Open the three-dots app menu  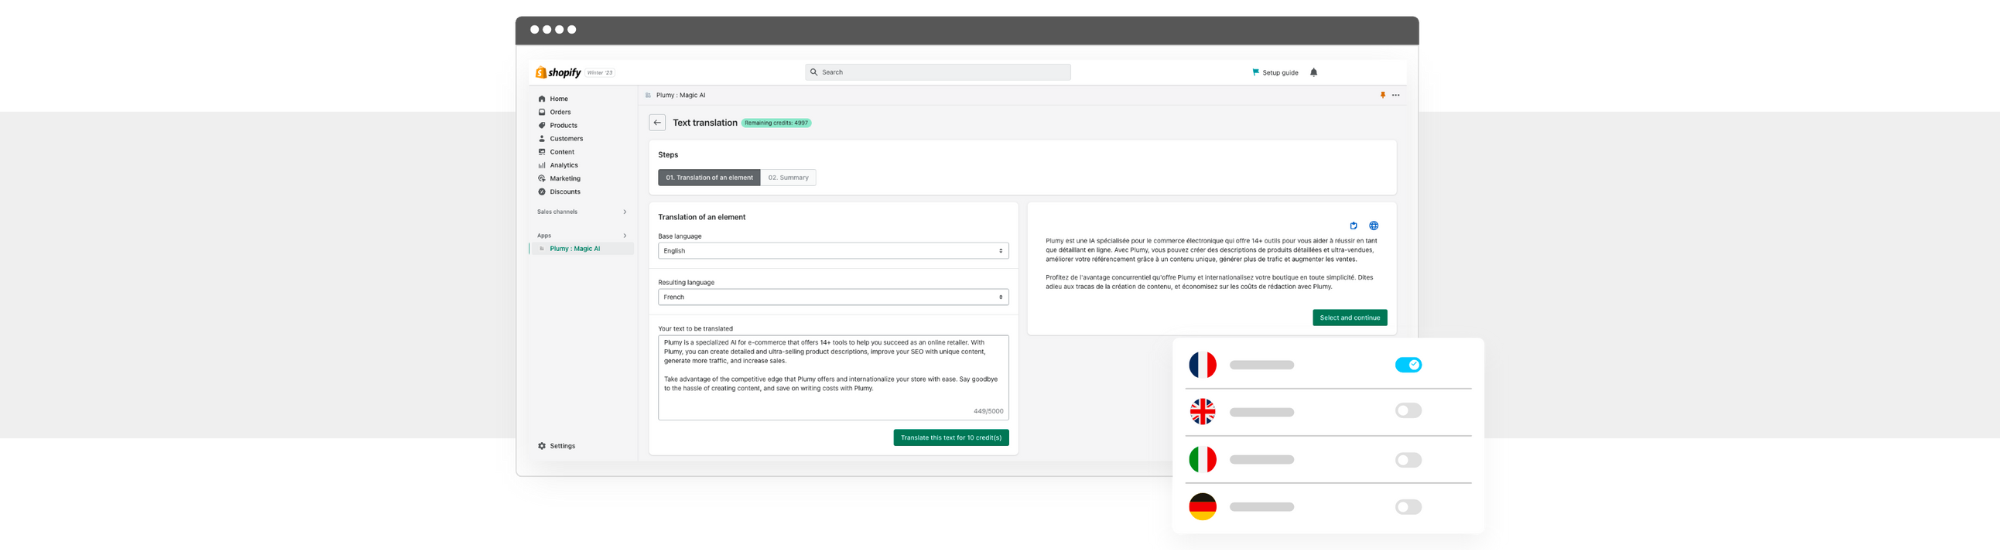coord(1396,95)
